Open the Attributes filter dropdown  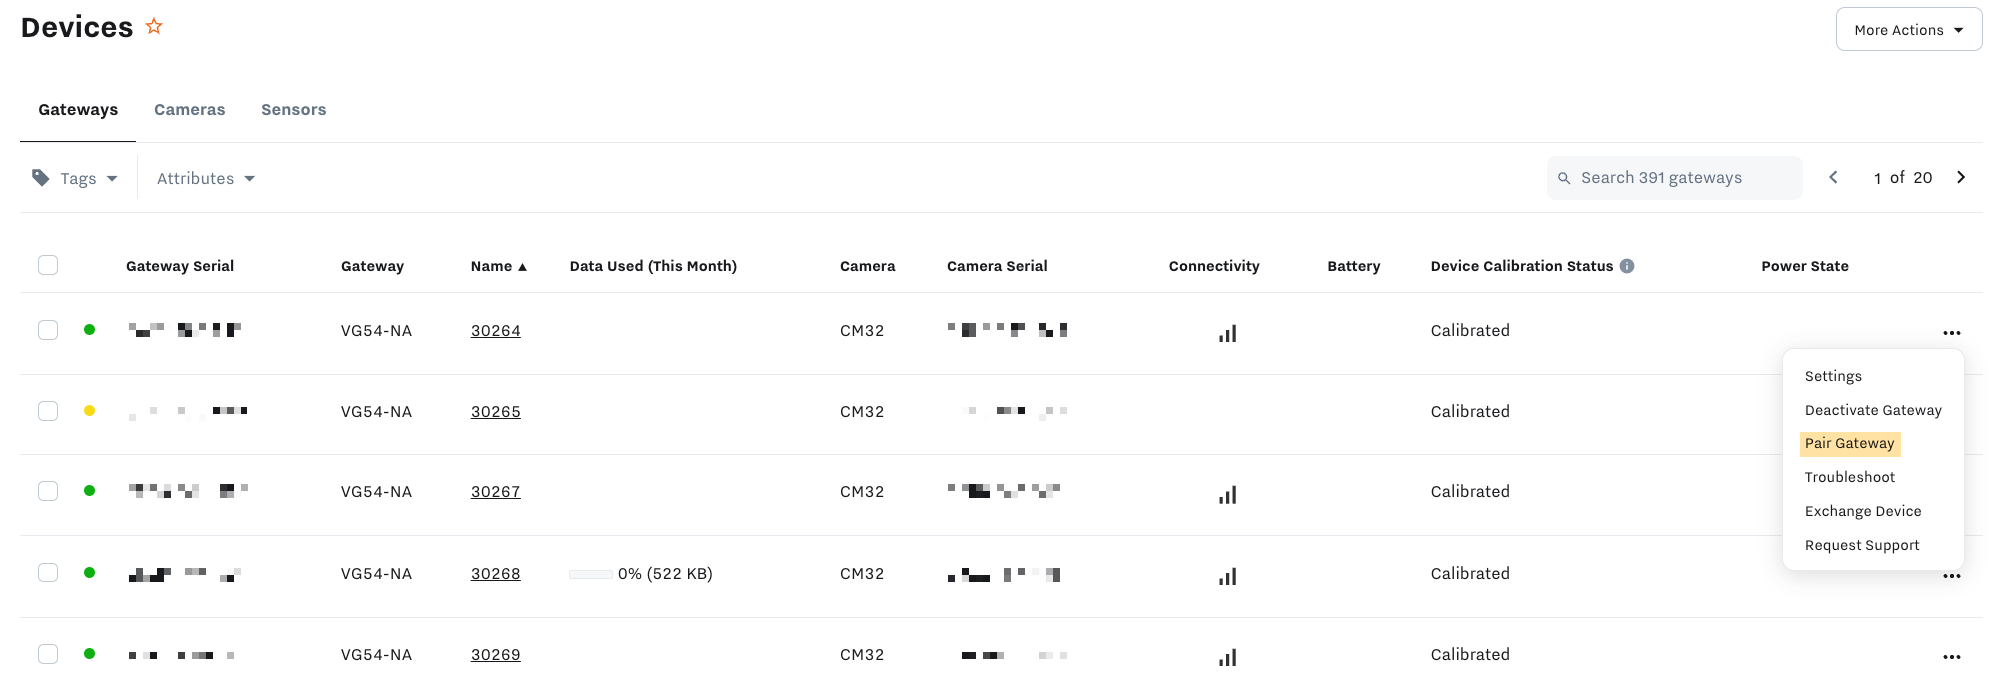pos(205,178)
